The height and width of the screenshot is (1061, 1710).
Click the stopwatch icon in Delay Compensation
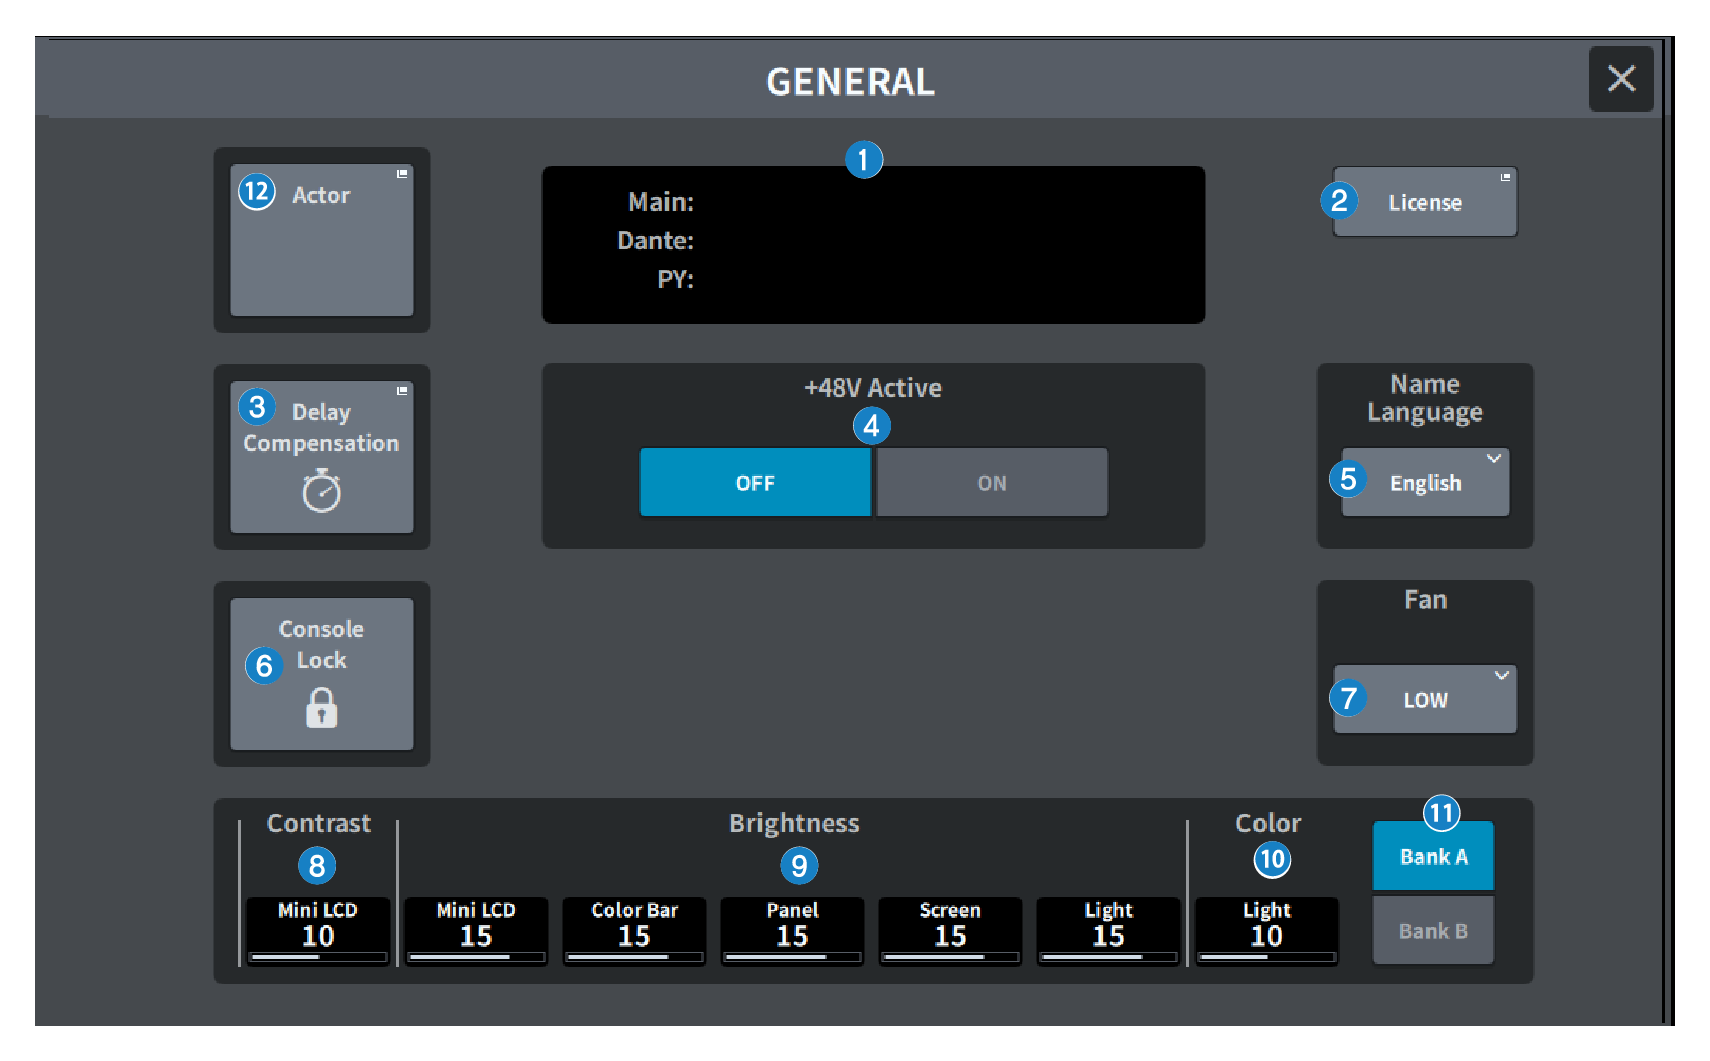coord(321,492)
